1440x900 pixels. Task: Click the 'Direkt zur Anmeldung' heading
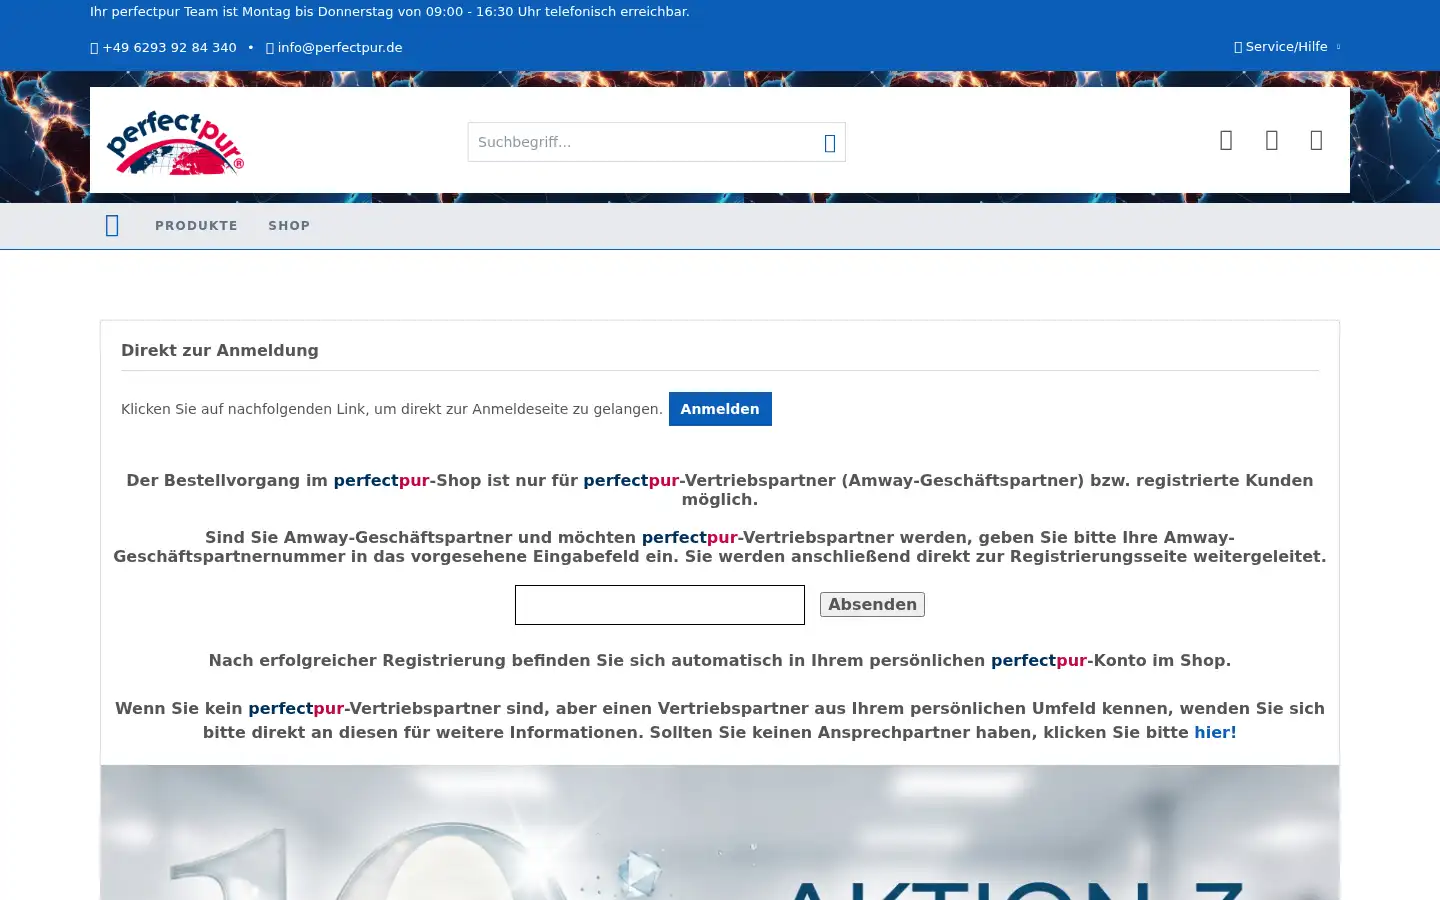[220, 350]
